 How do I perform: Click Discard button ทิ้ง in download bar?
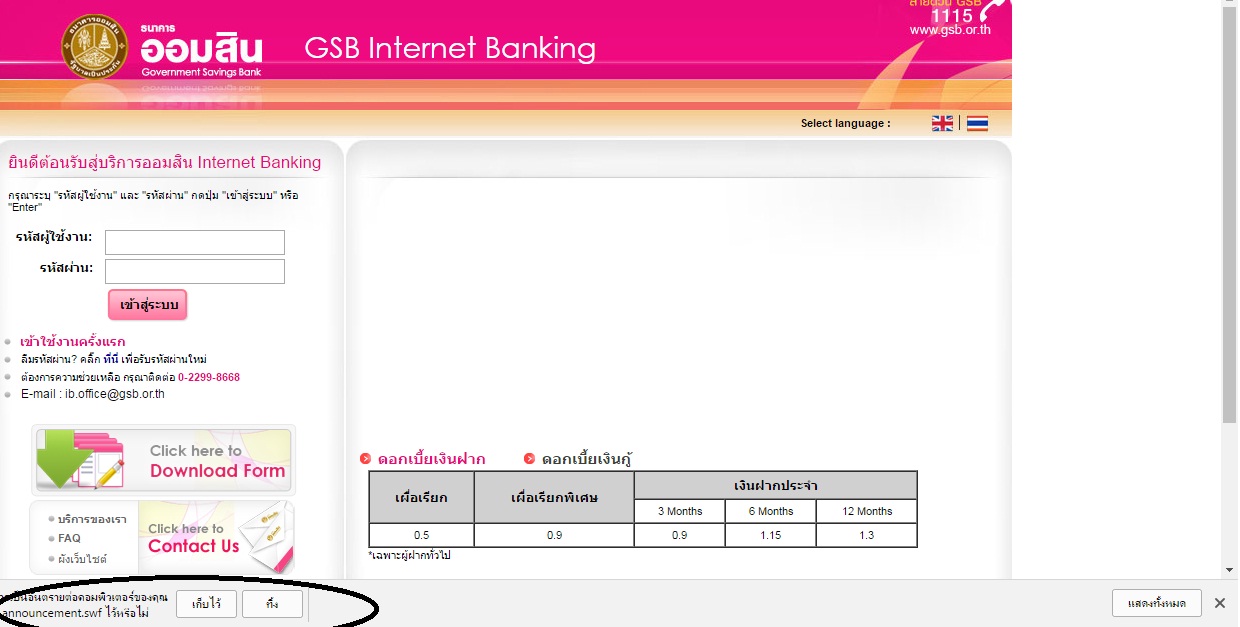pyautogui.click(x=272, y=604)
